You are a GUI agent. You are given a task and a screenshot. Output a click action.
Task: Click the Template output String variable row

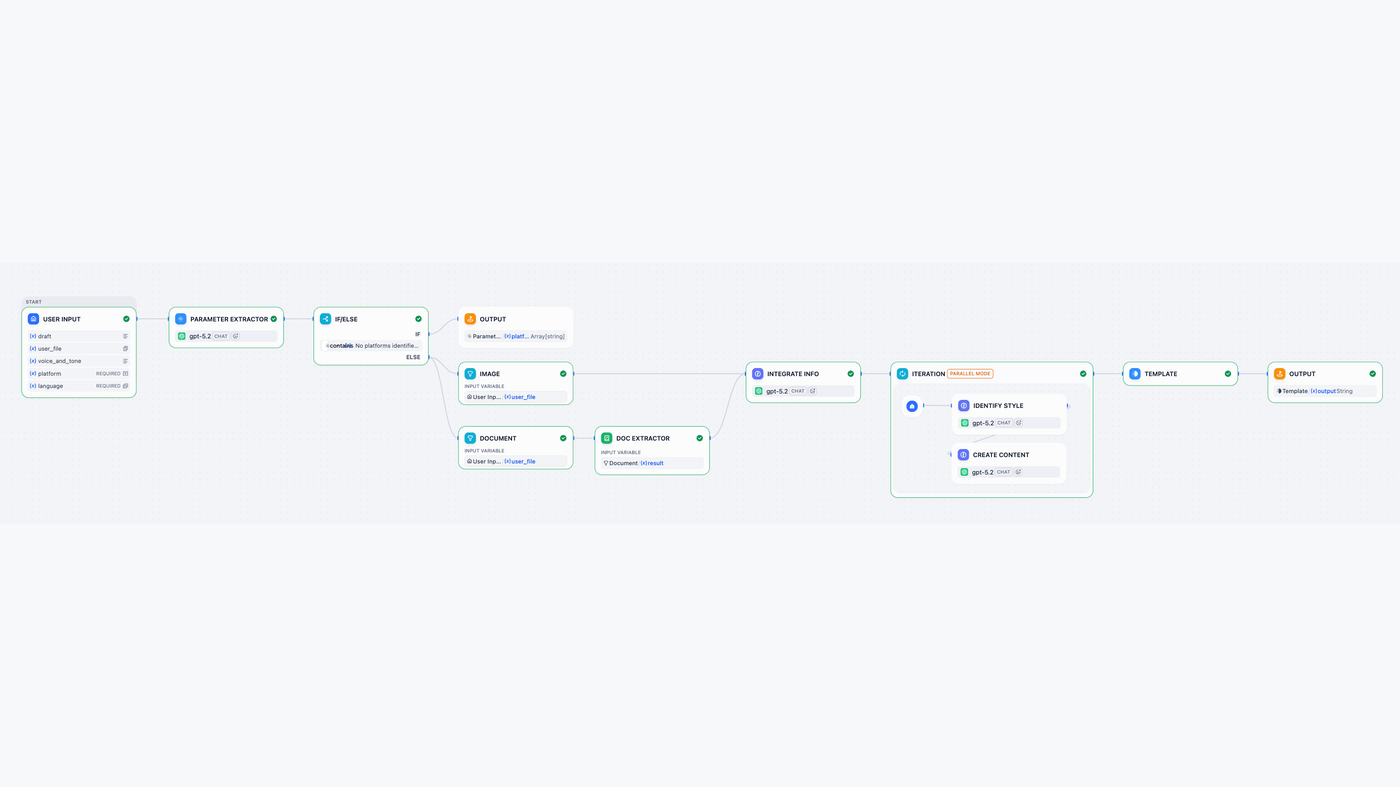(1325, 391)
